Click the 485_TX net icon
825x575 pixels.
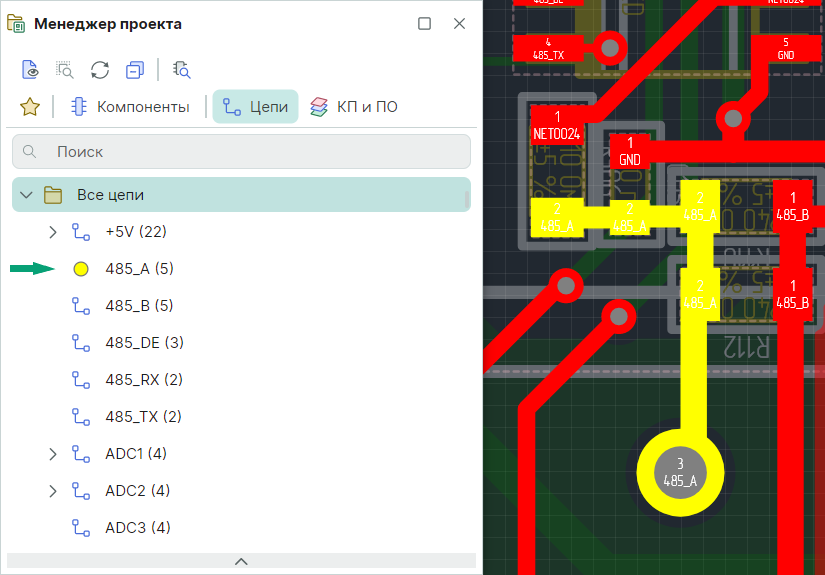[x=81, y=417]
